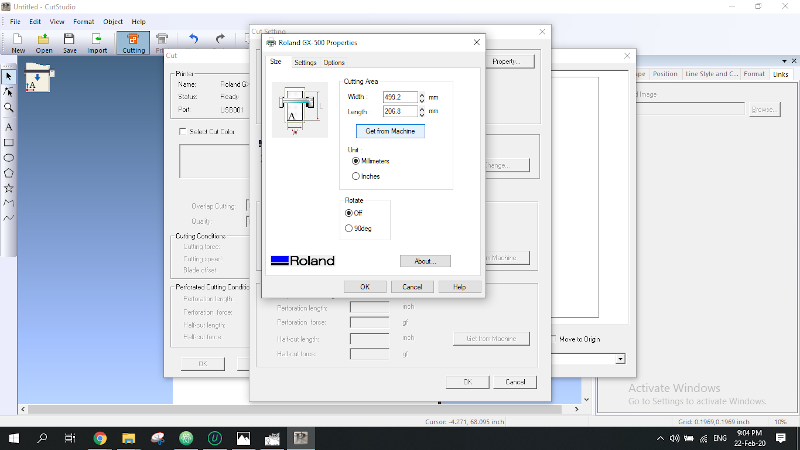The image size is (800, 450).
Task: Open the Help menu
Action: (138, 22)
